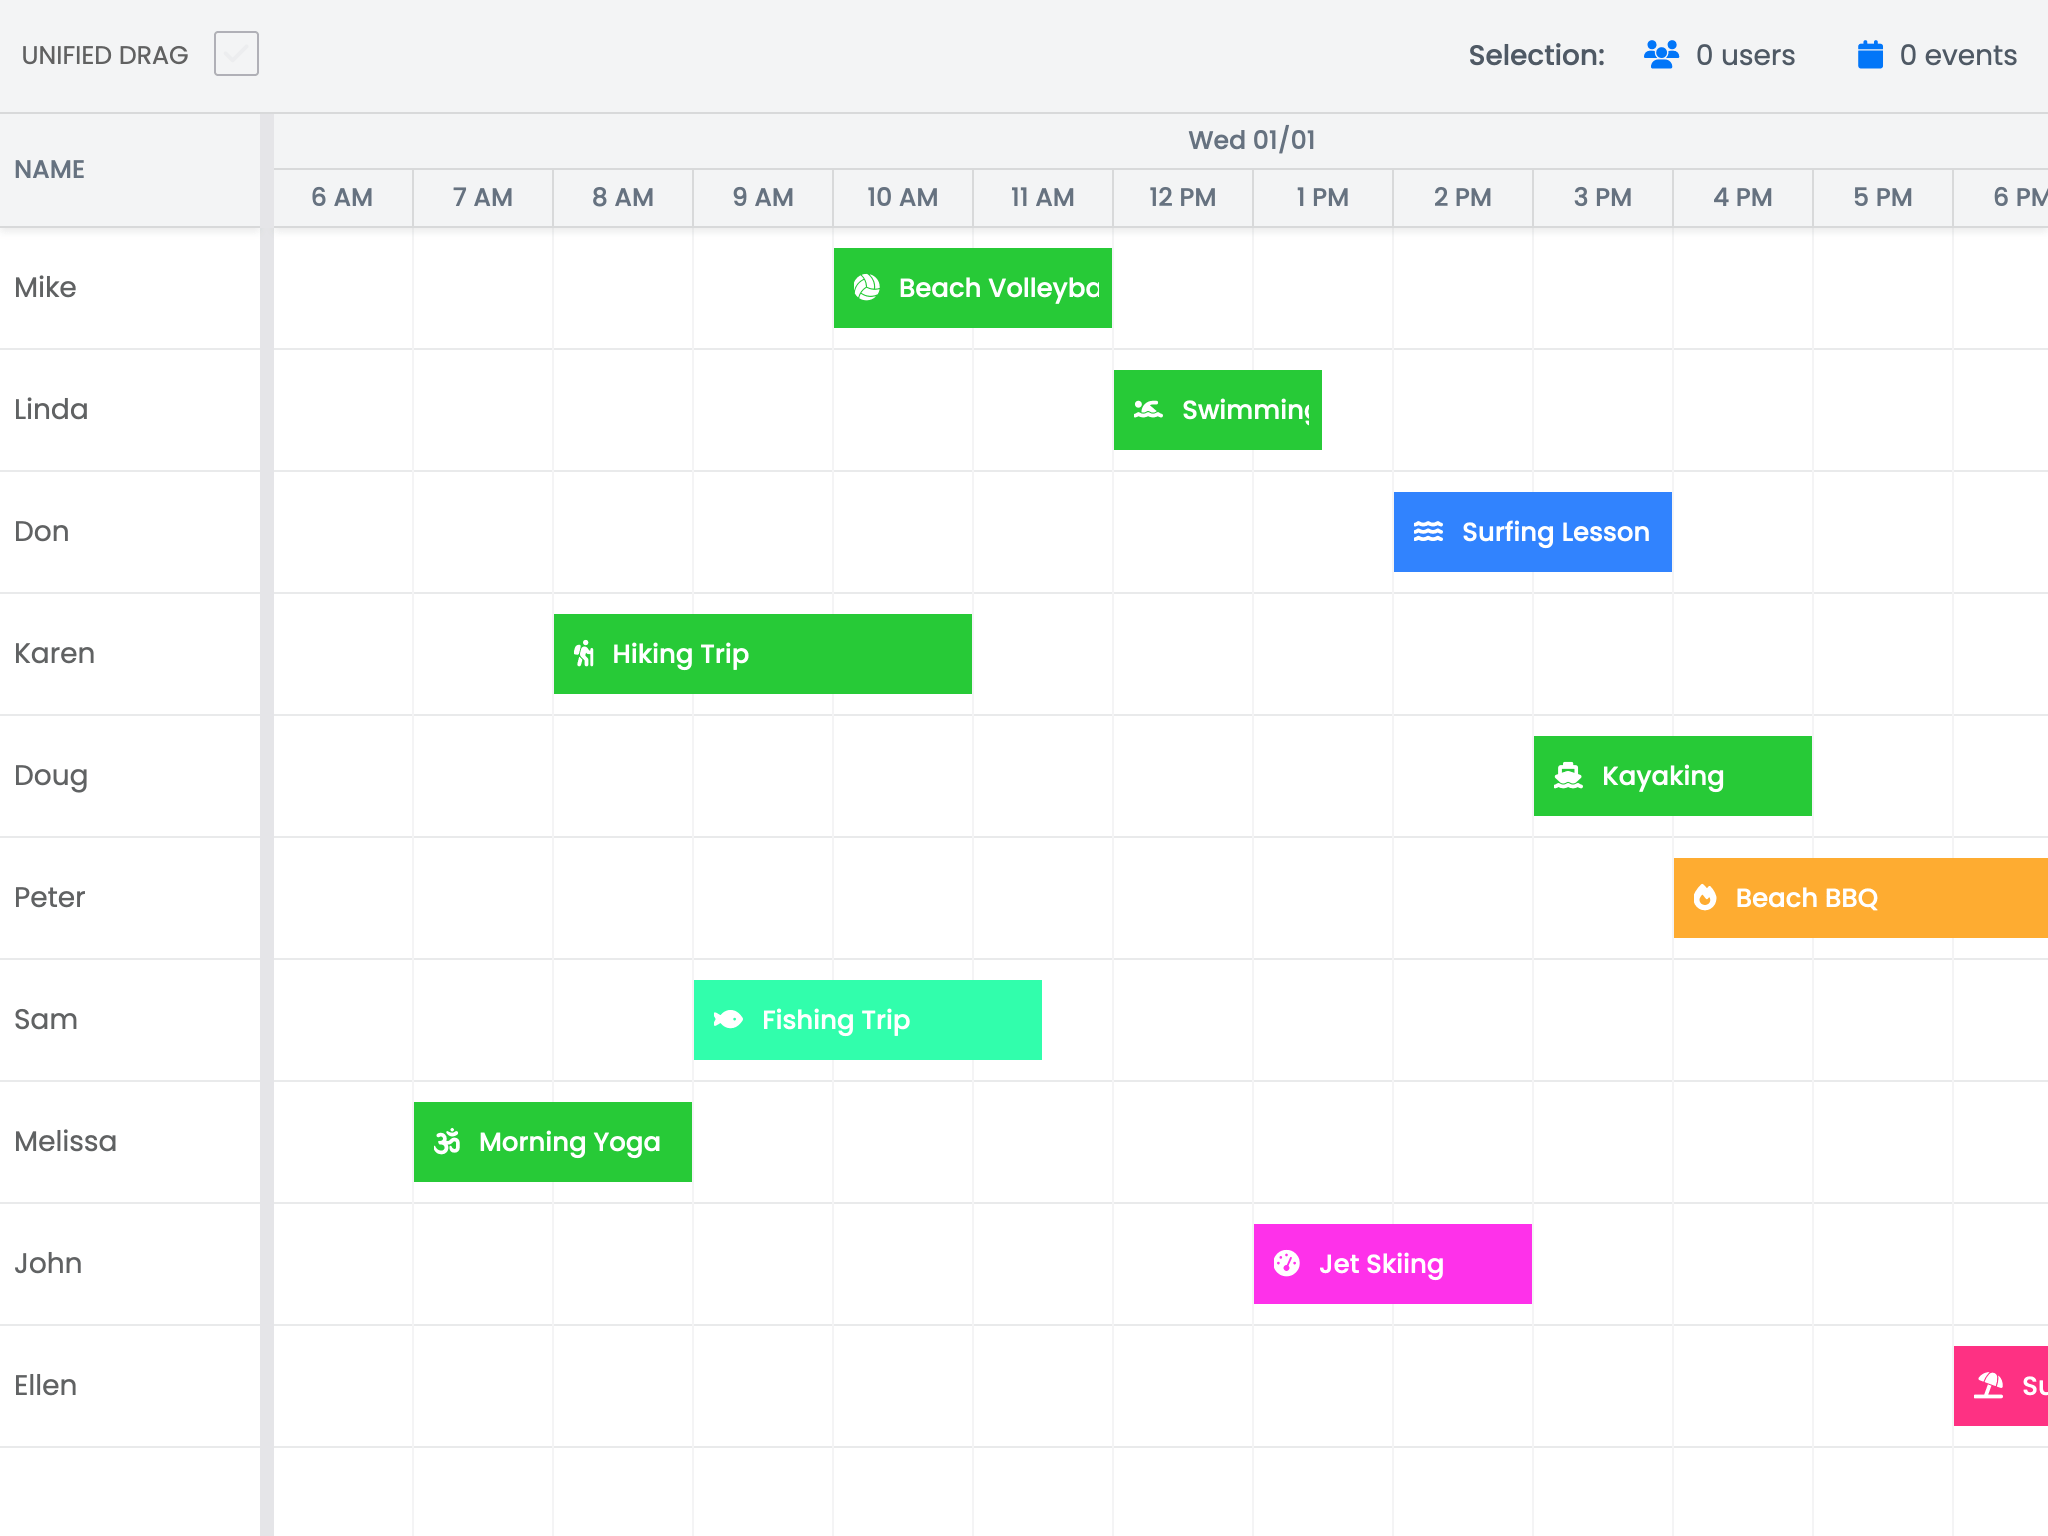Screen dimensions: 2048x1536
Task: Click the UNIFIED DRAG label
Action: pos(105,55)
